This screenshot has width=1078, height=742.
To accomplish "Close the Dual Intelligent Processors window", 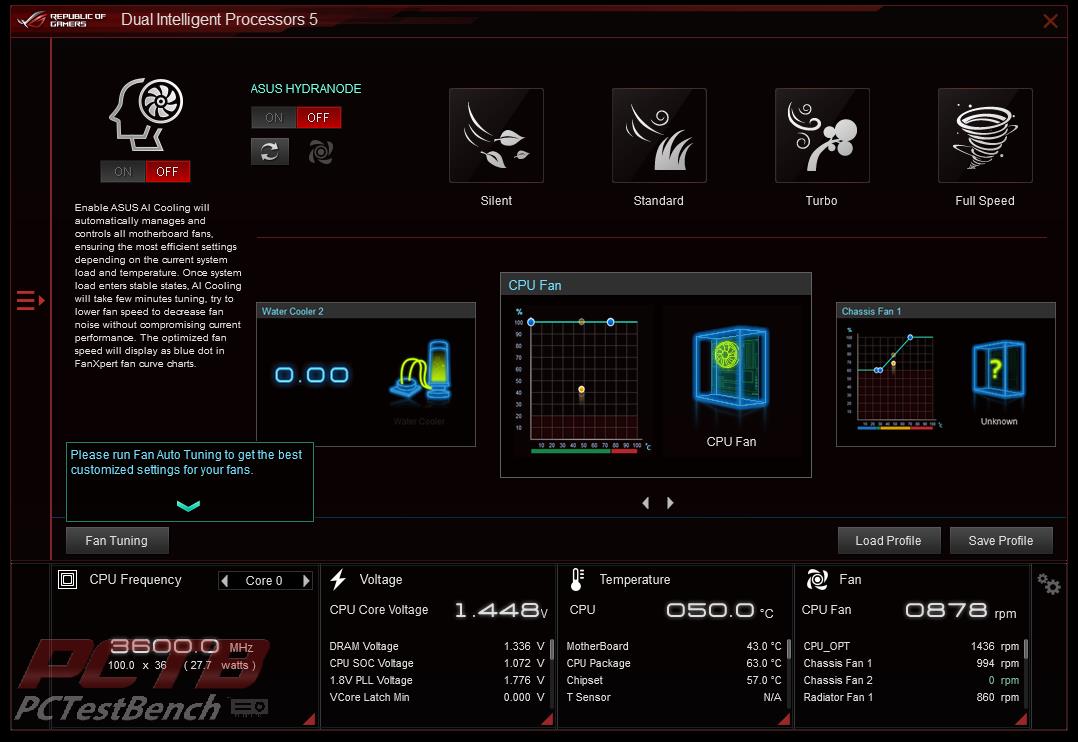I will [x=1050, y=21].
